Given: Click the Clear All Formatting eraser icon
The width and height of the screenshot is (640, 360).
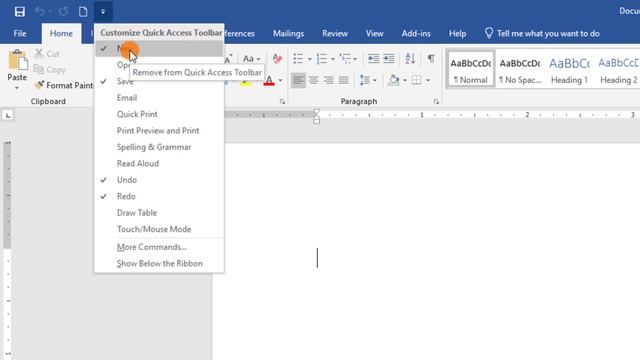Looking at the screenshot, I should tap(278, 59).
